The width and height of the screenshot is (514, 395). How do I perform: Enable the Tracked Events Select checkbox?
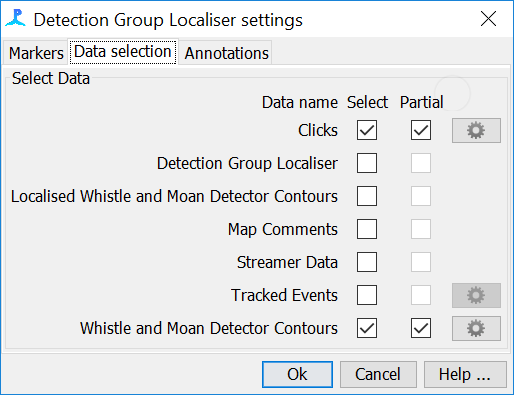[x=367, y=295]
